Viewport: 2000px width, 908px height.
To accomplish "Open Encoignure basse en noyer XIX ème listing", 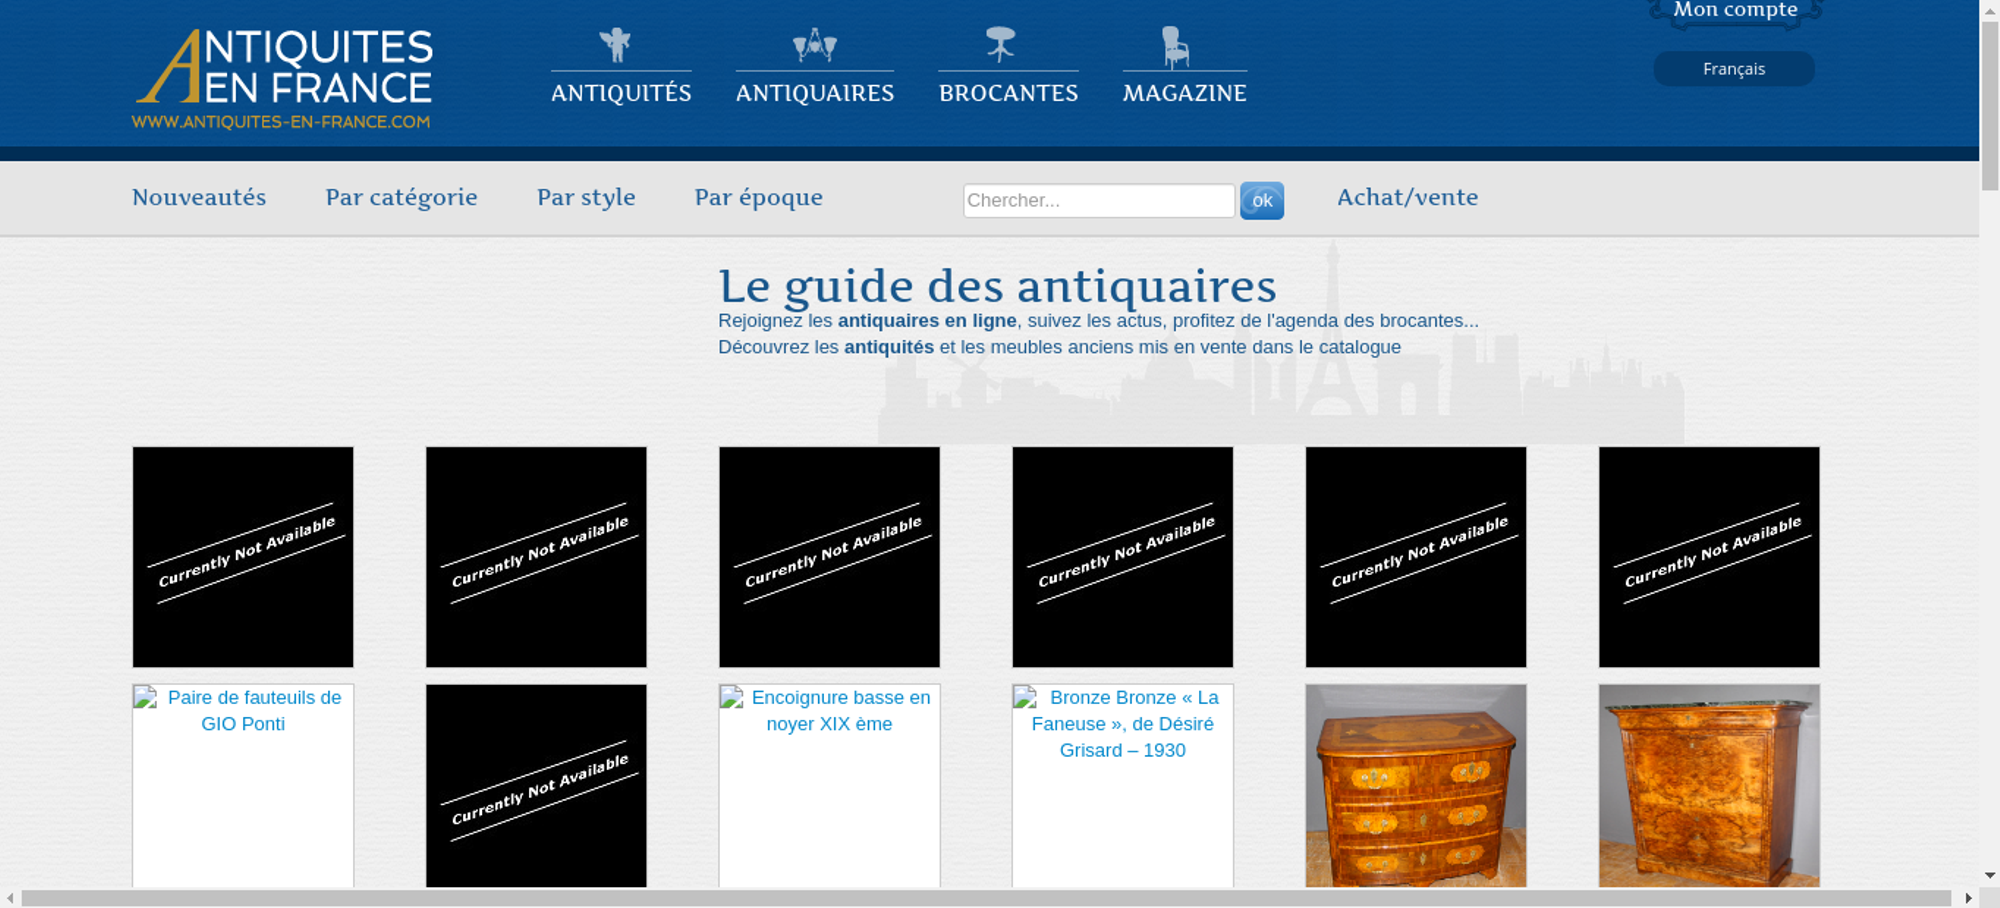I will tap(840, 711).
